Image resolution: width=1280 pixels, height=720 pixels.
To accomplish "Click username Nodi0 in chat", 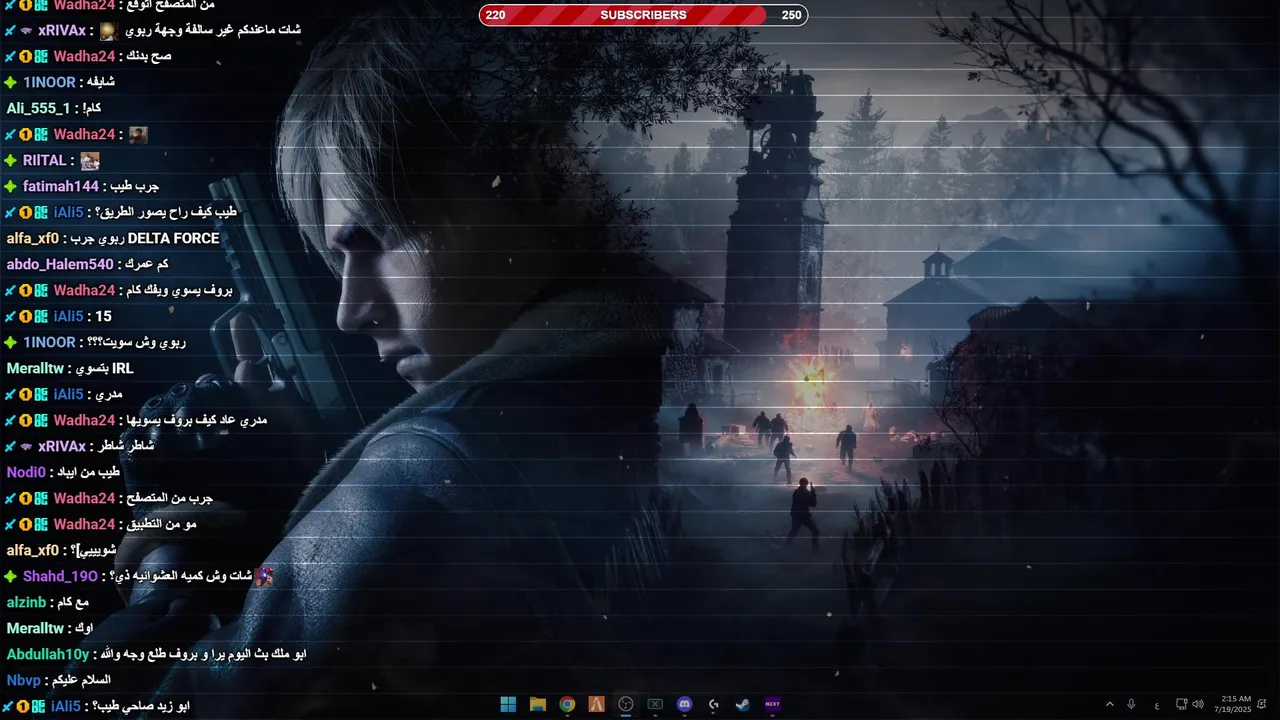I will click(26, 472).
